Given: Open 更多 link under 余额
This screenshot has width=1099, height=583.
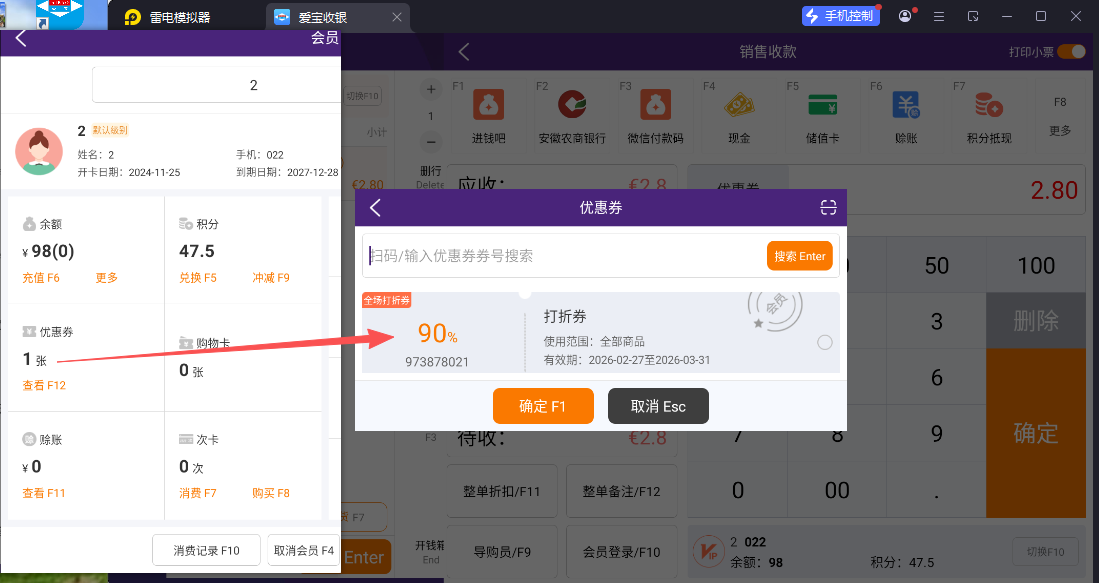Looking at the screenshot, I should tap(107, 277).
